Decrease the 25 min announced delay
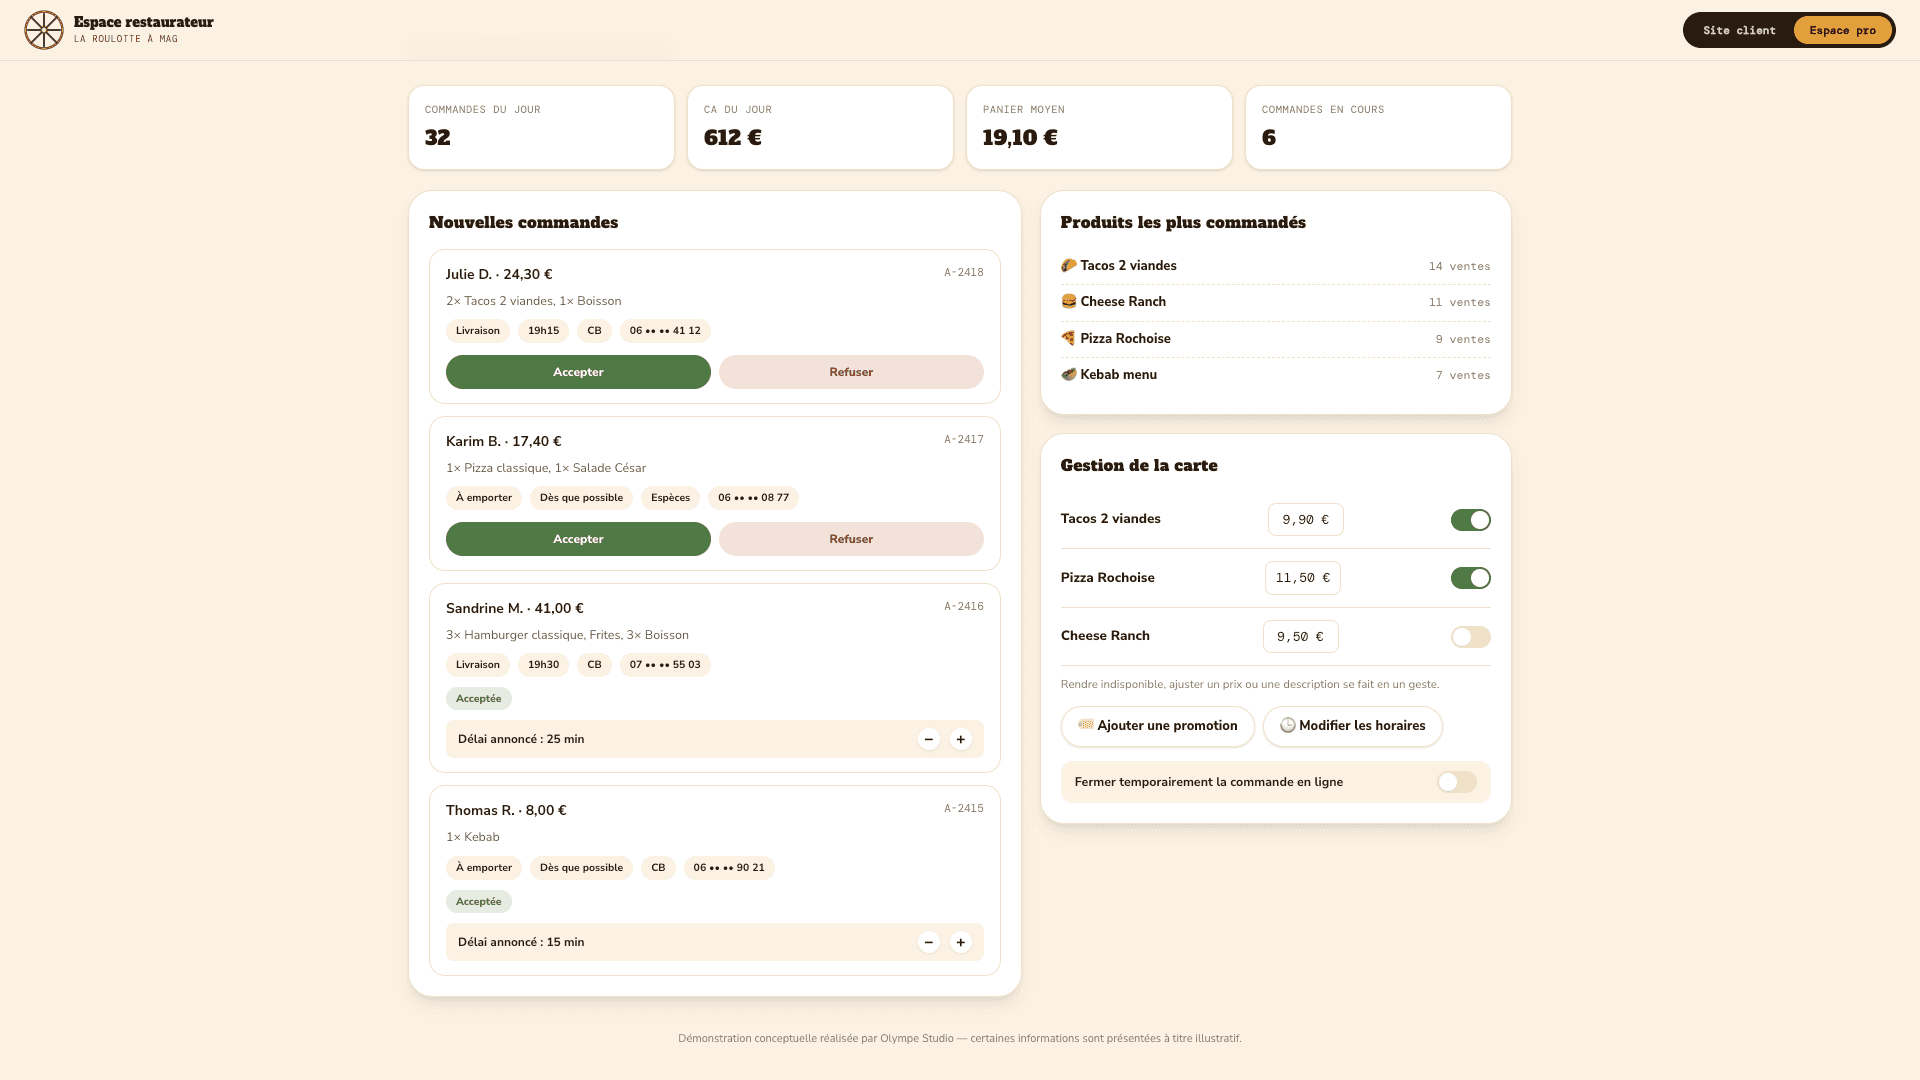 click(929, 739)
